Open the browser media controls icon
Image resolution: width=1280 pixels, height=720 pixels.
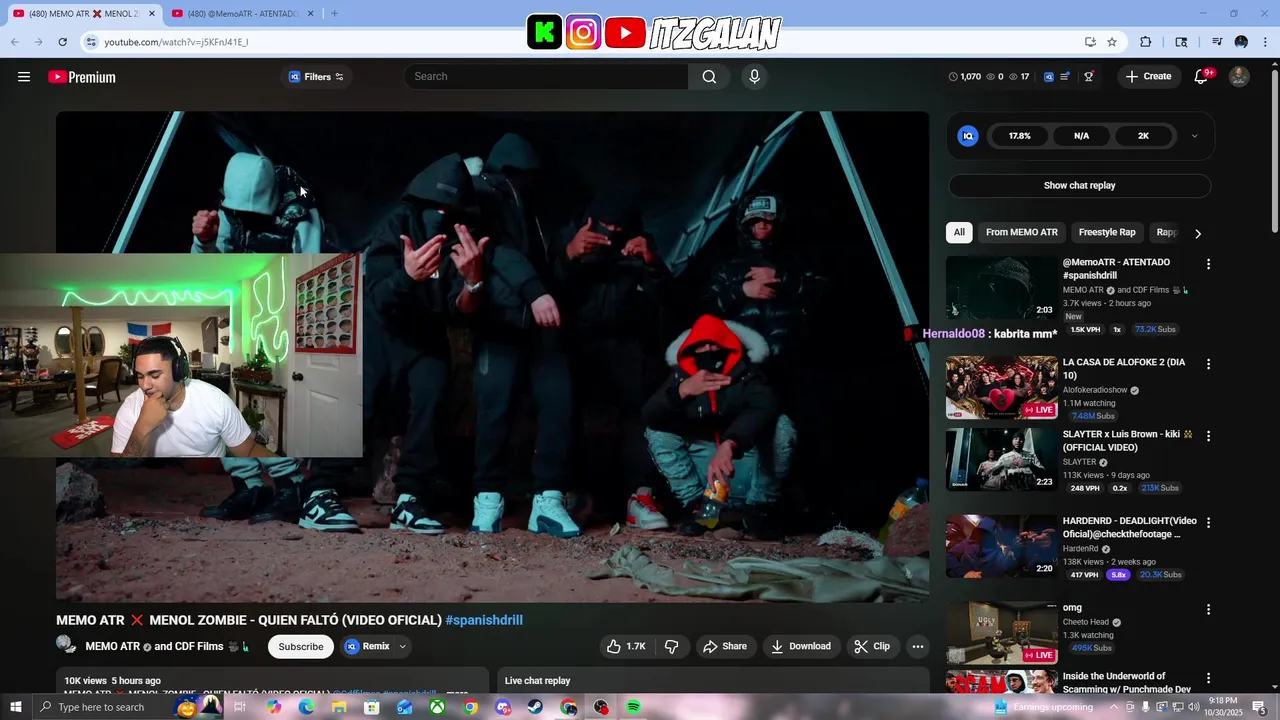[x=1217, y=42]
